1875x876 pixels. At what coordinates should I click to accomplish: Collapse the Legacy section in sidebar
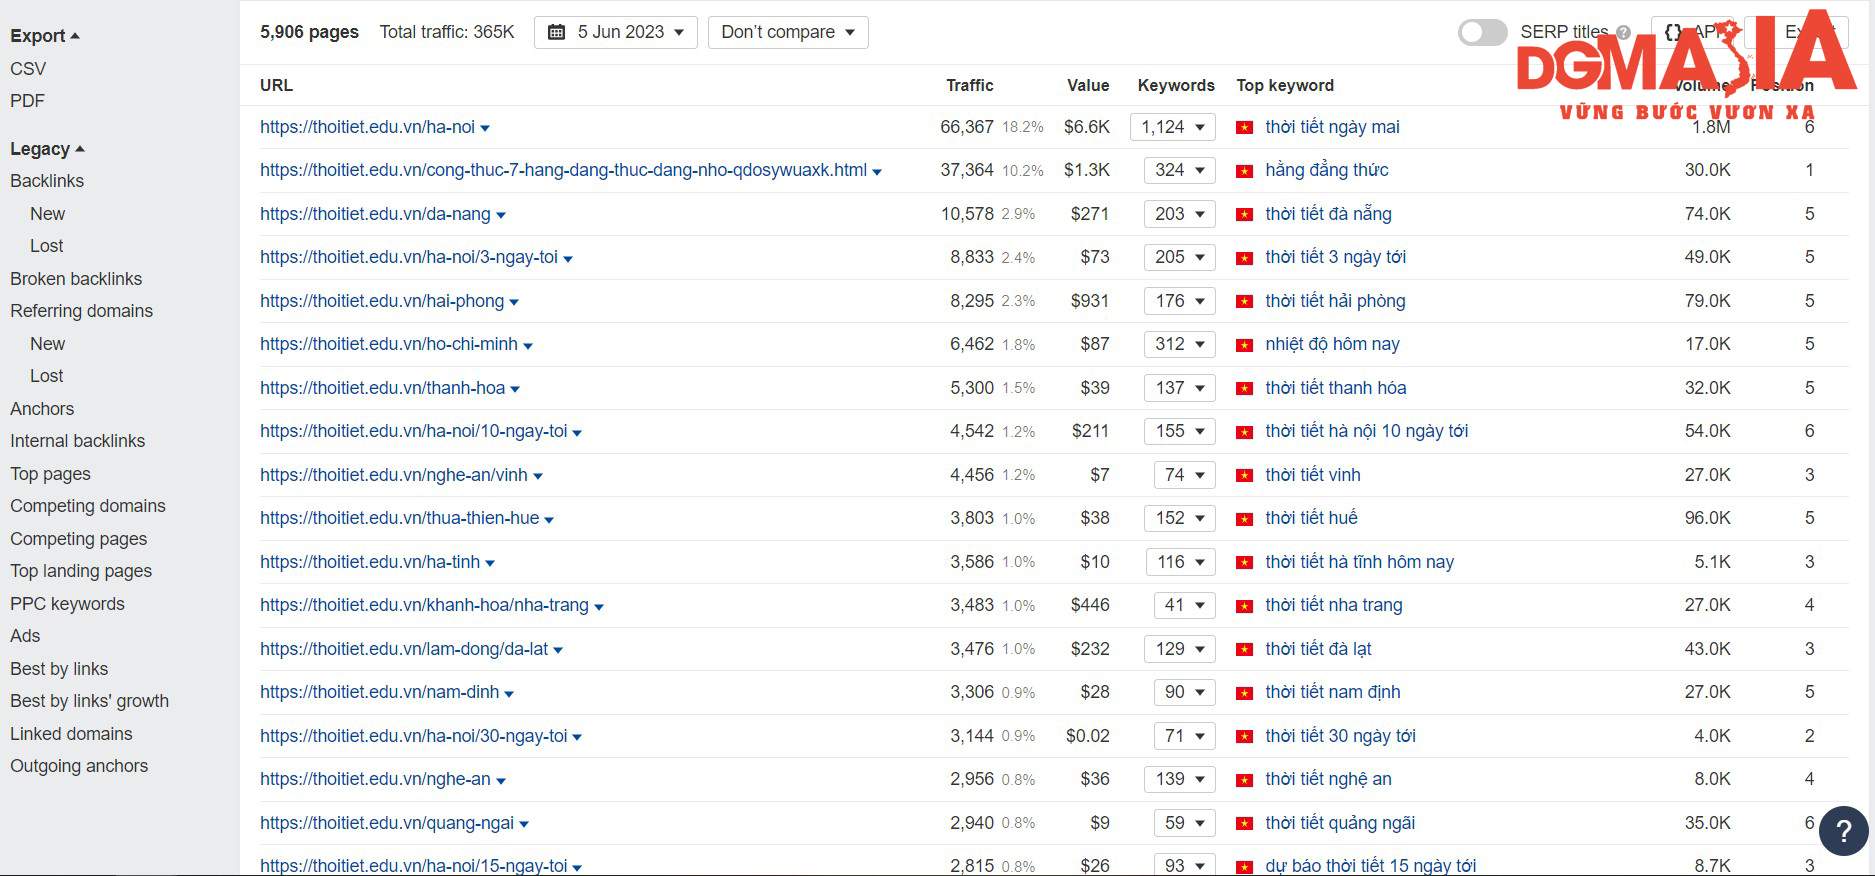click(x=47, y=149)
